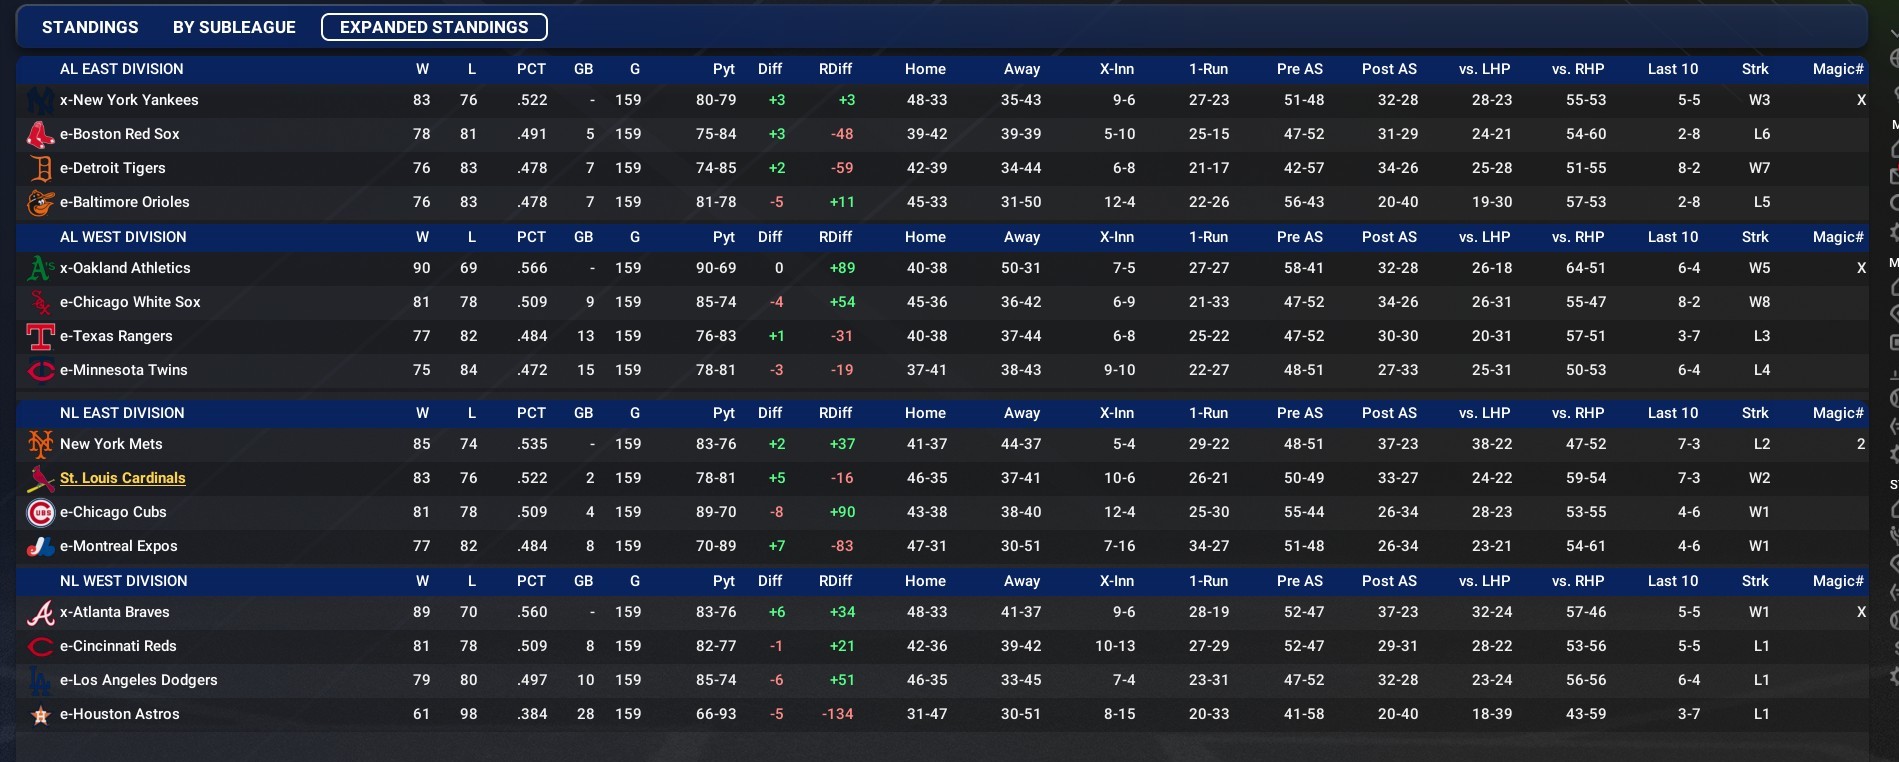Open the Los Angeles Dodgers team page
The width and height of the screenshot is (1899, 762).
(138, 680)
